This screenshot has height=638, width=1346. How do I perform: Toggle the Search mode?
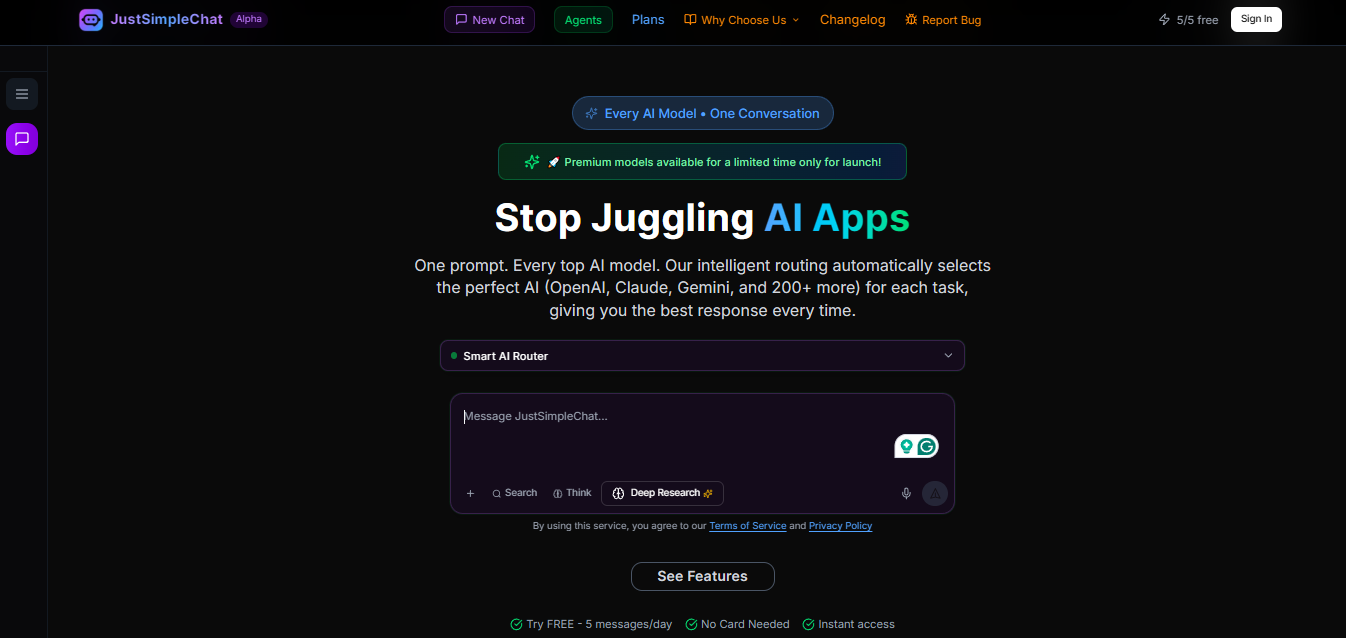click(514, 493)
